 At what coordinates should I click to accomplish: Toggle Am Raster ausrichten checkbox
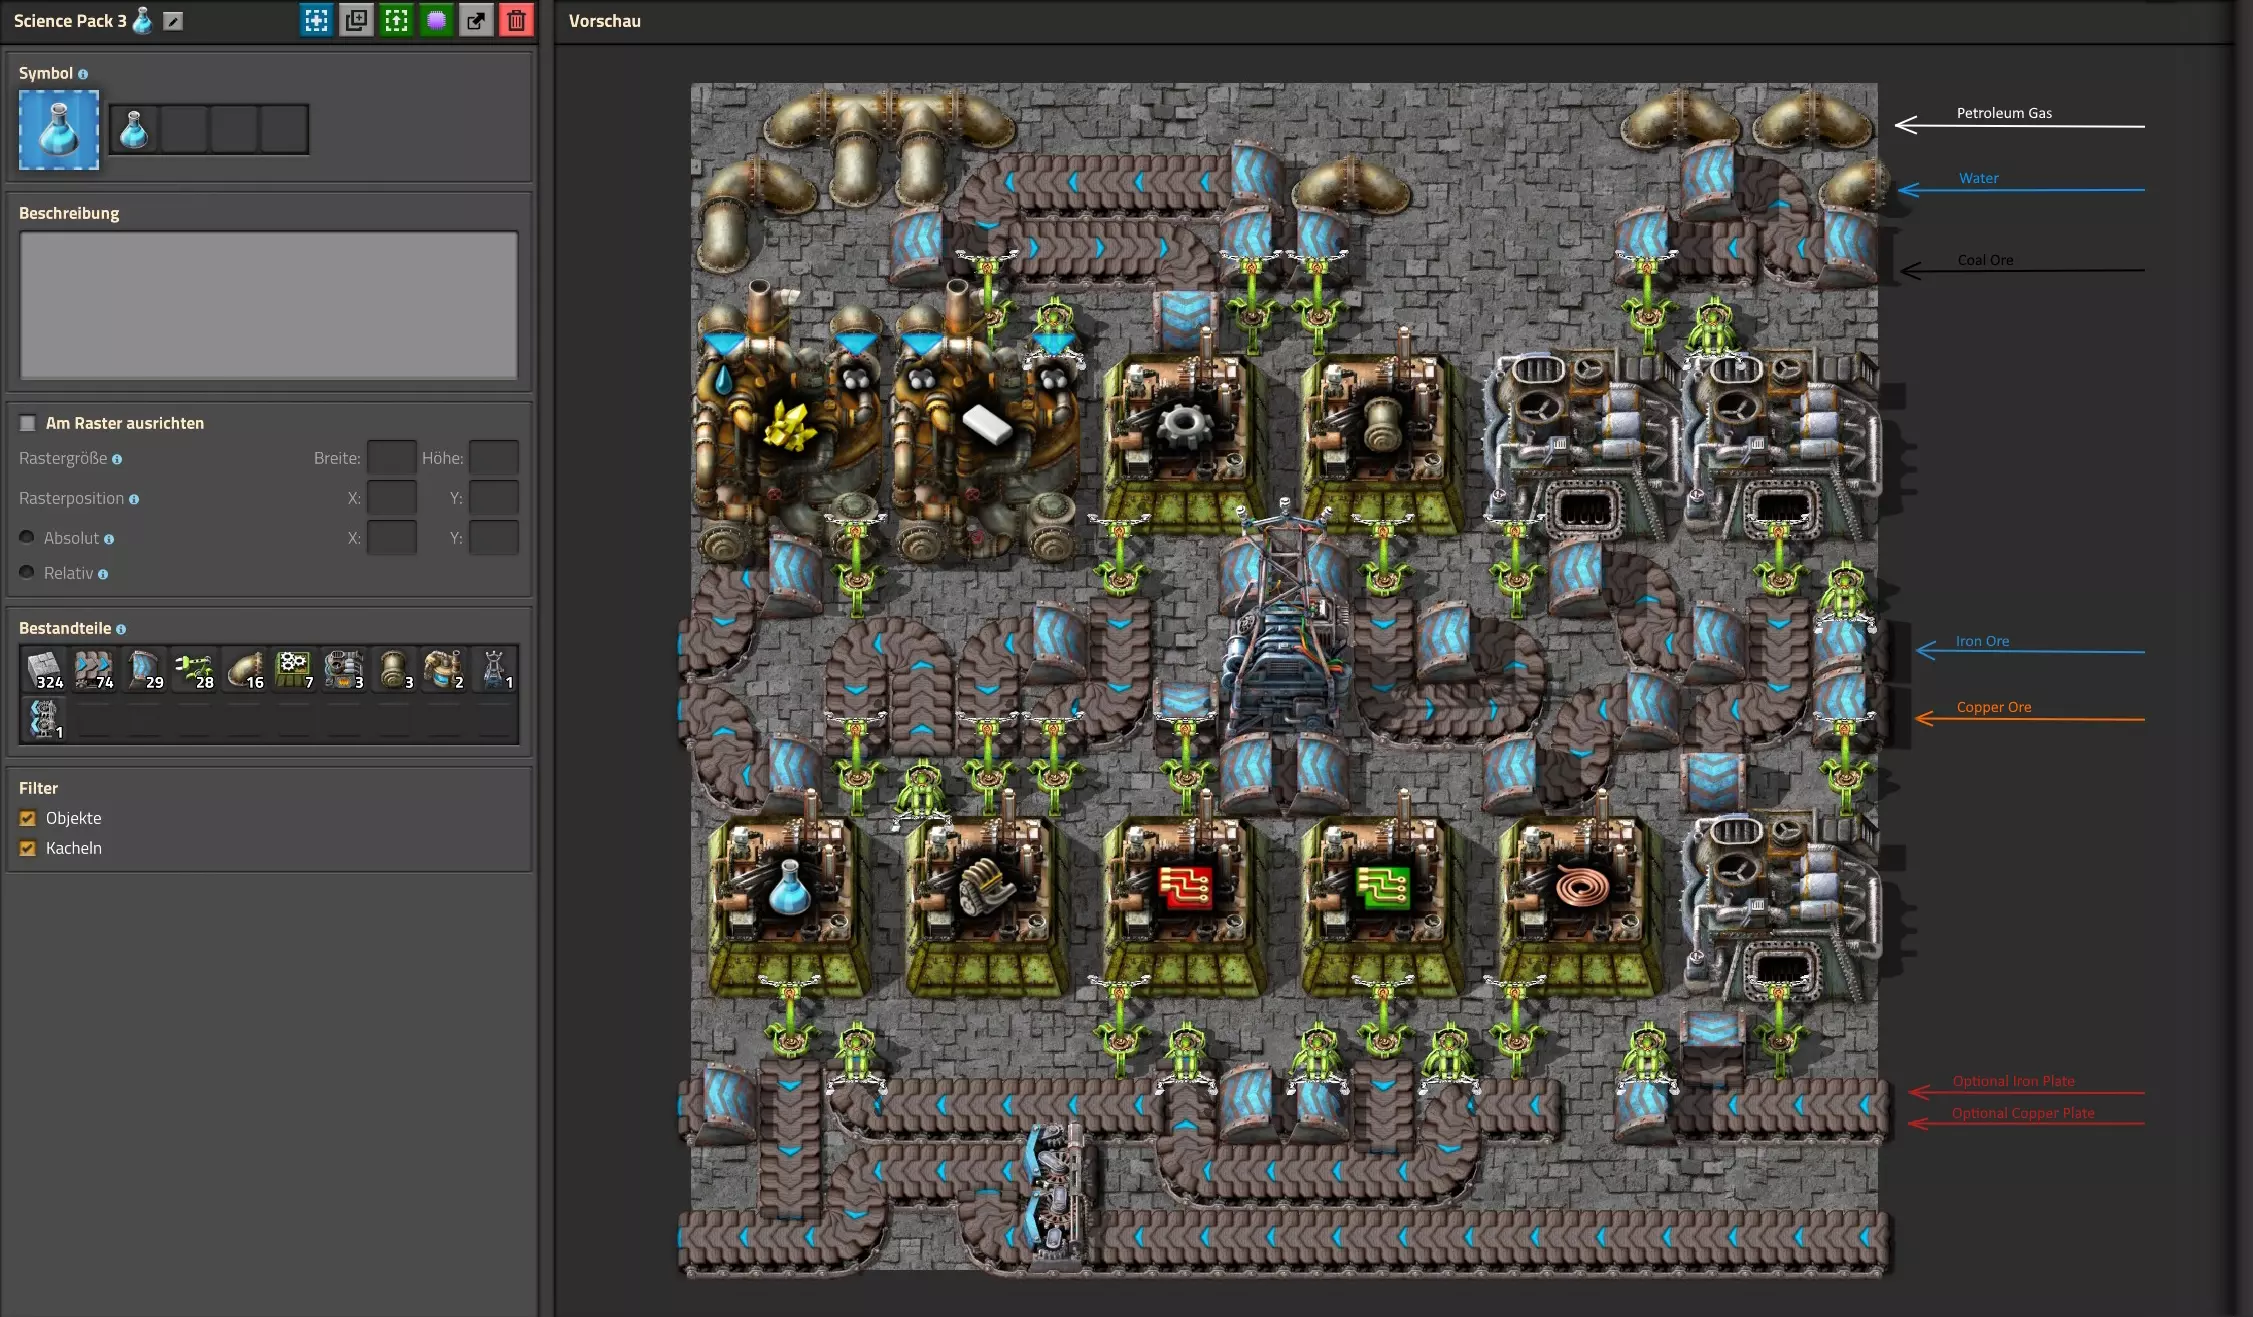(28, 423)
